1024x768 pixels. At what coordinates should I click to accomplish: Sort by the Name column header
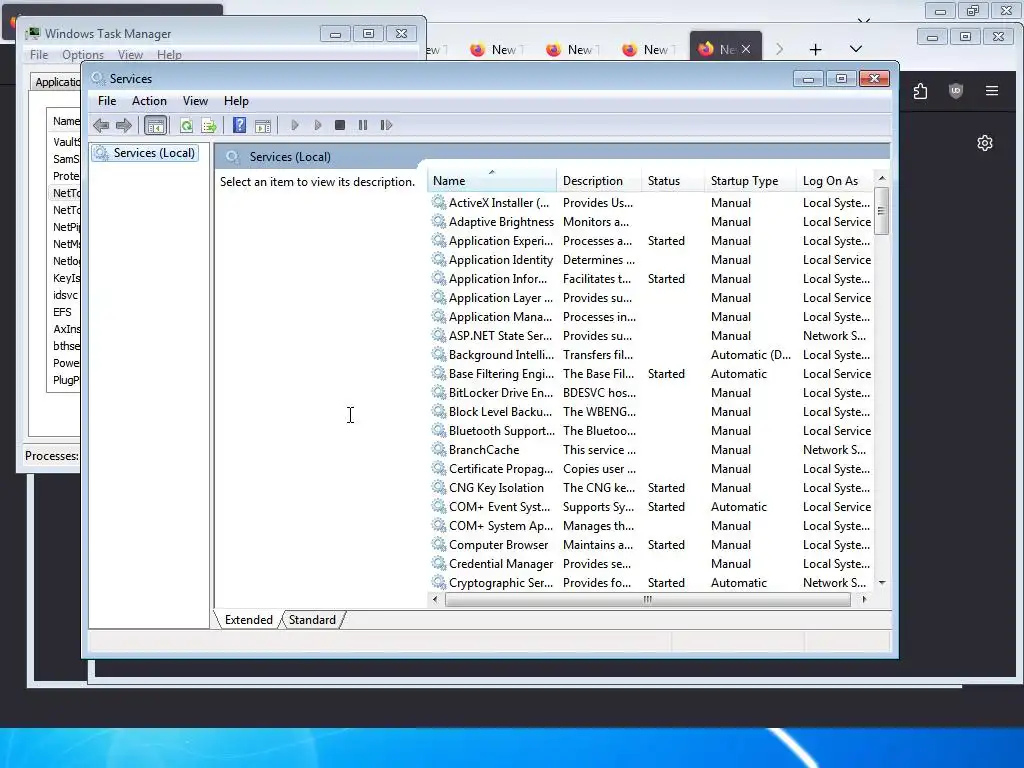pos(492,181)
